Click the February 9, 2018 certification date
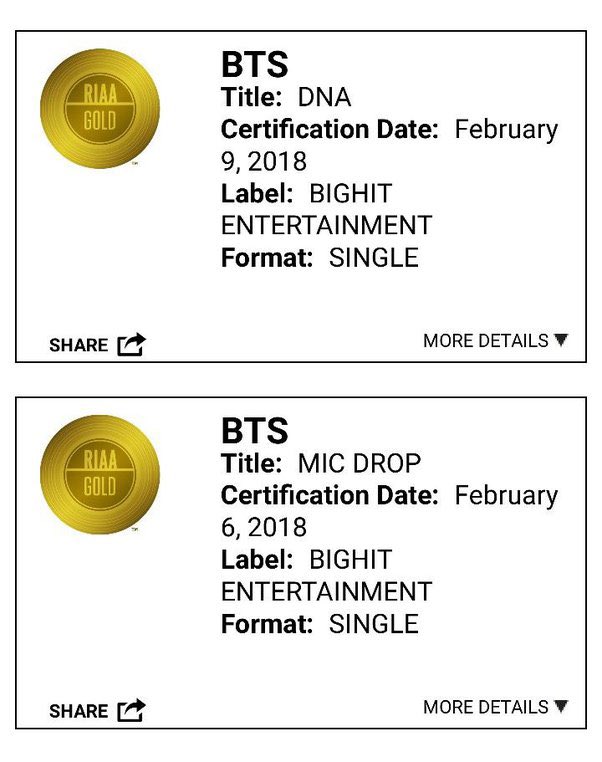602x762 pixels. pos(390,145)
